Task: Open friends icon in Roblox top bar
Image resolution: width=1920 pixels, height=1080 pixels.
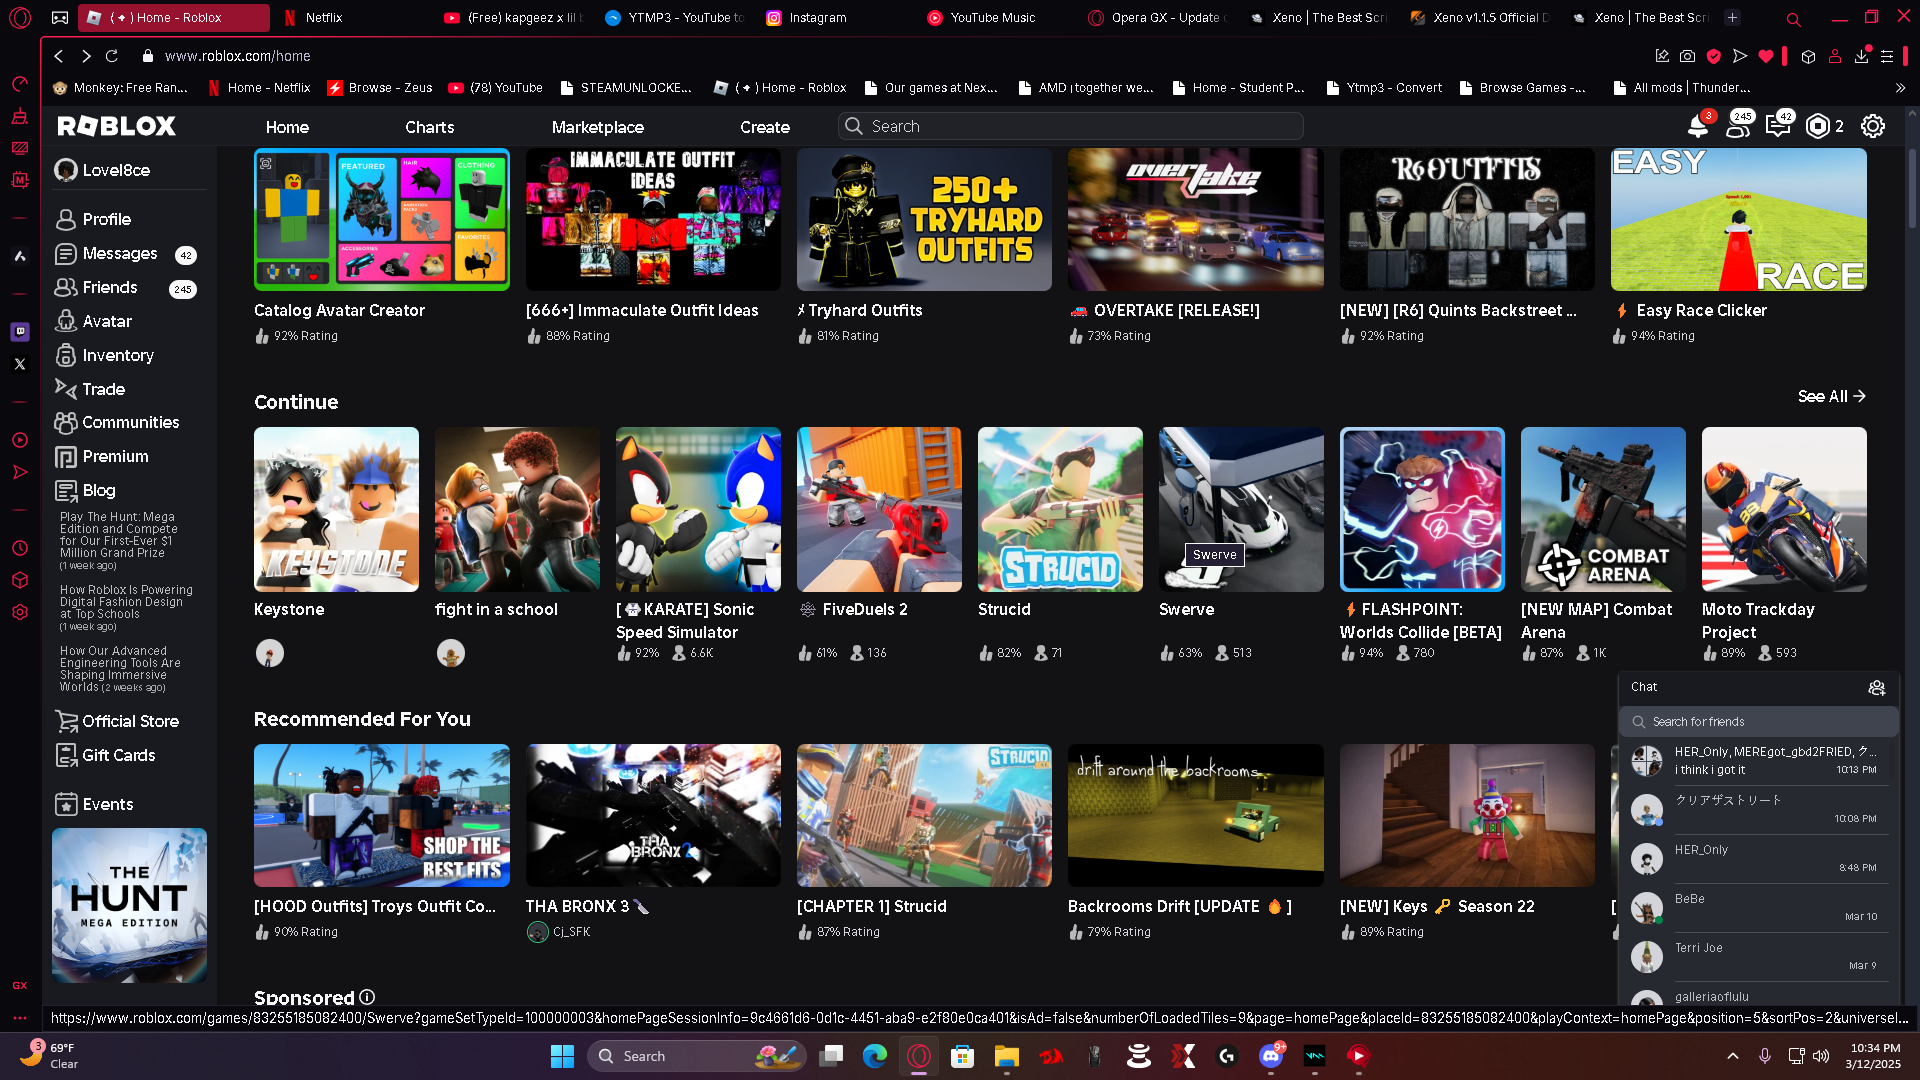Action: 1738,126
